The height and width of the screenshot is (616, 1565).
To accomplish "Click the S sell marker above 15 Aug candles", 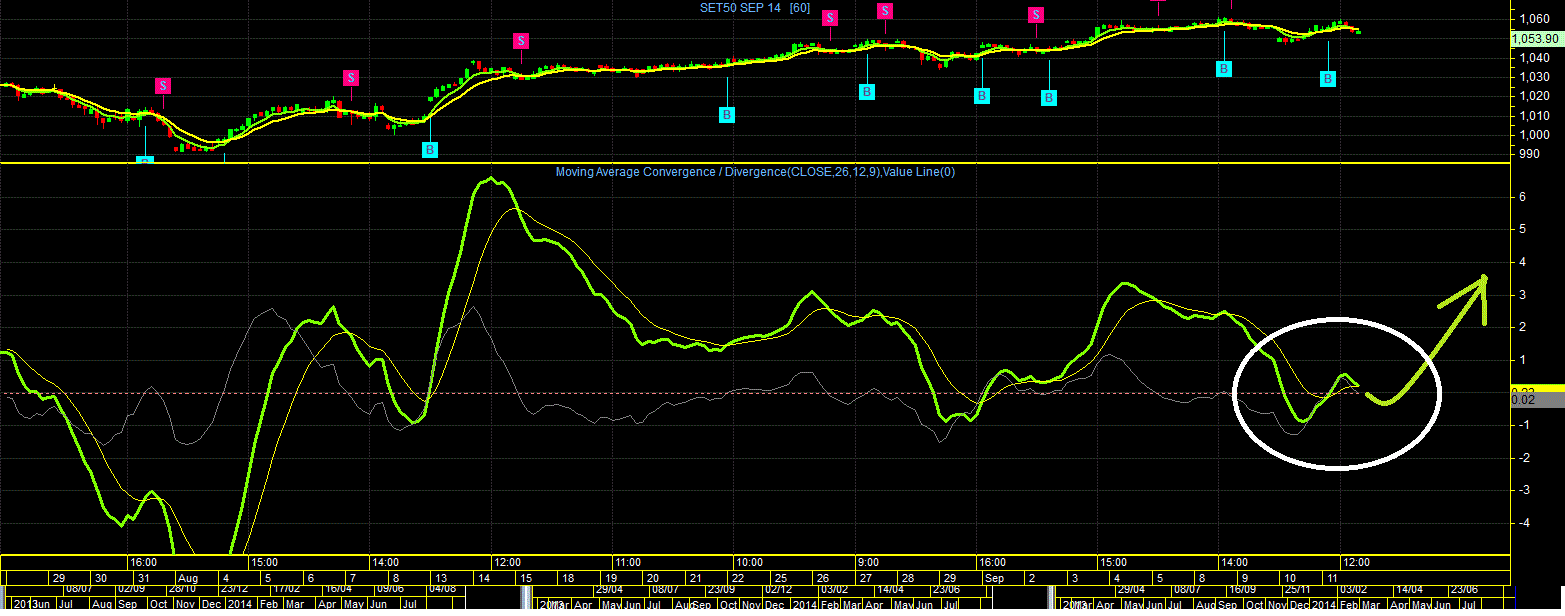I will pos(521,41).
